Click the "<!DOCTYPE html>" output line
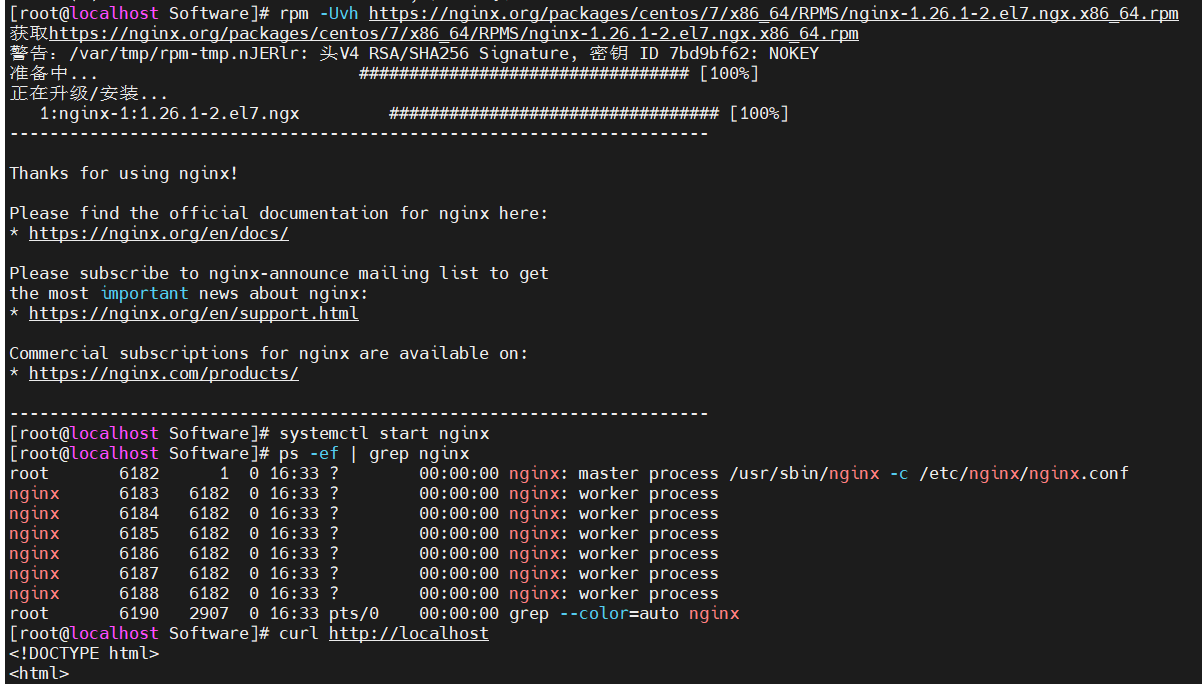 pos(84,654)
